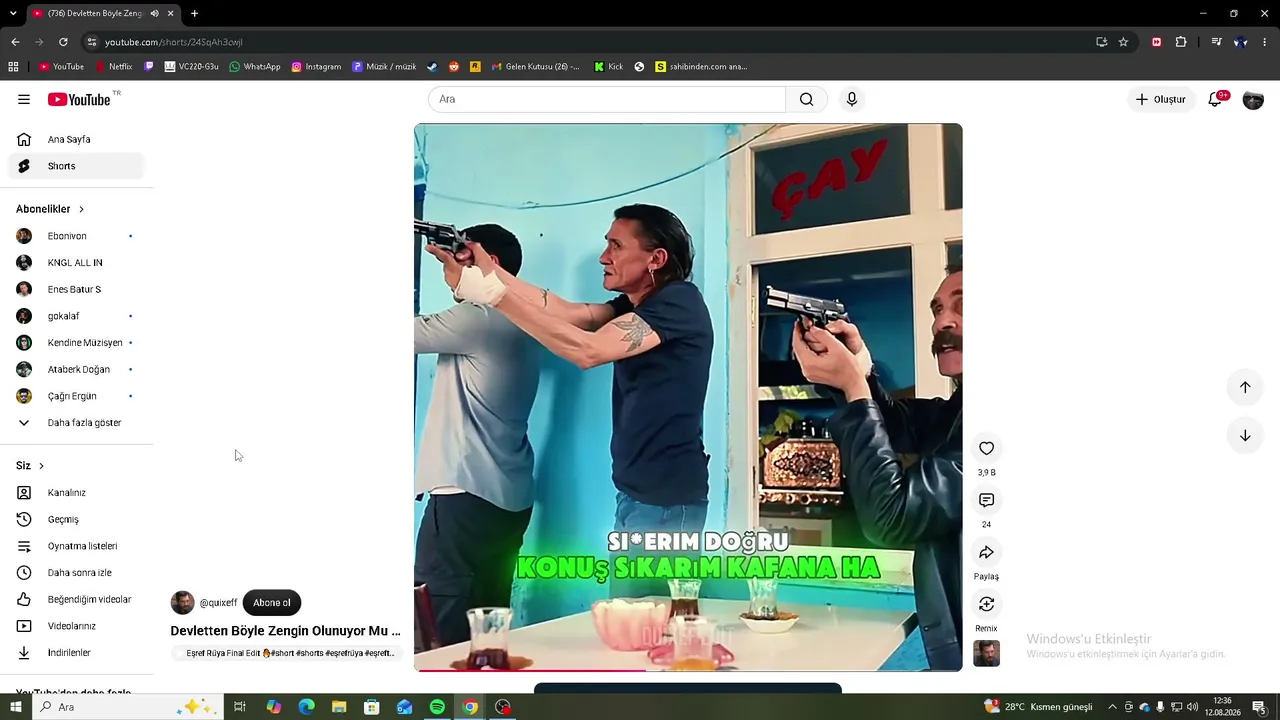This screenshot has width=1280, height=720.
Task: Click the search magnifier button
Action: (806, 99)
